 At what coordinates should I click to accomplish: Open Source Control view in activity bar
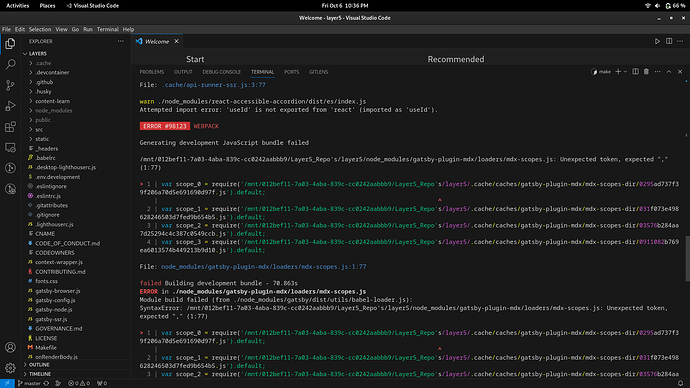(x=10, y=85)
